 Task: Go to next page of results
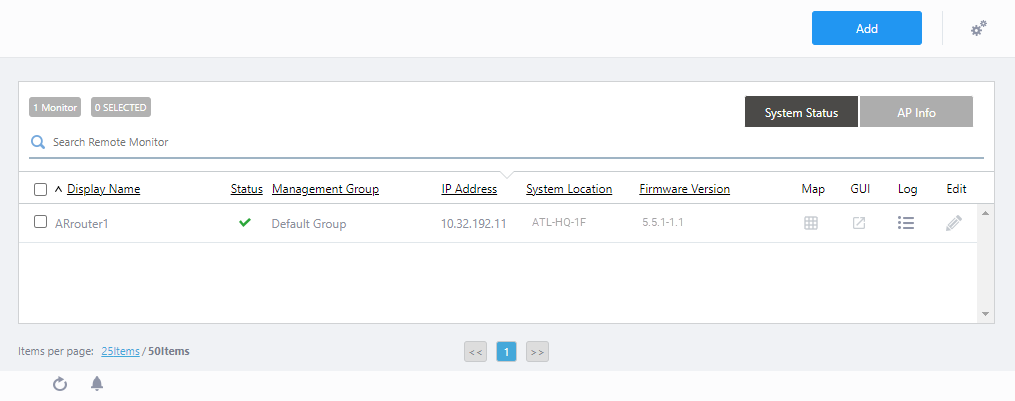(x=537, y=351)
